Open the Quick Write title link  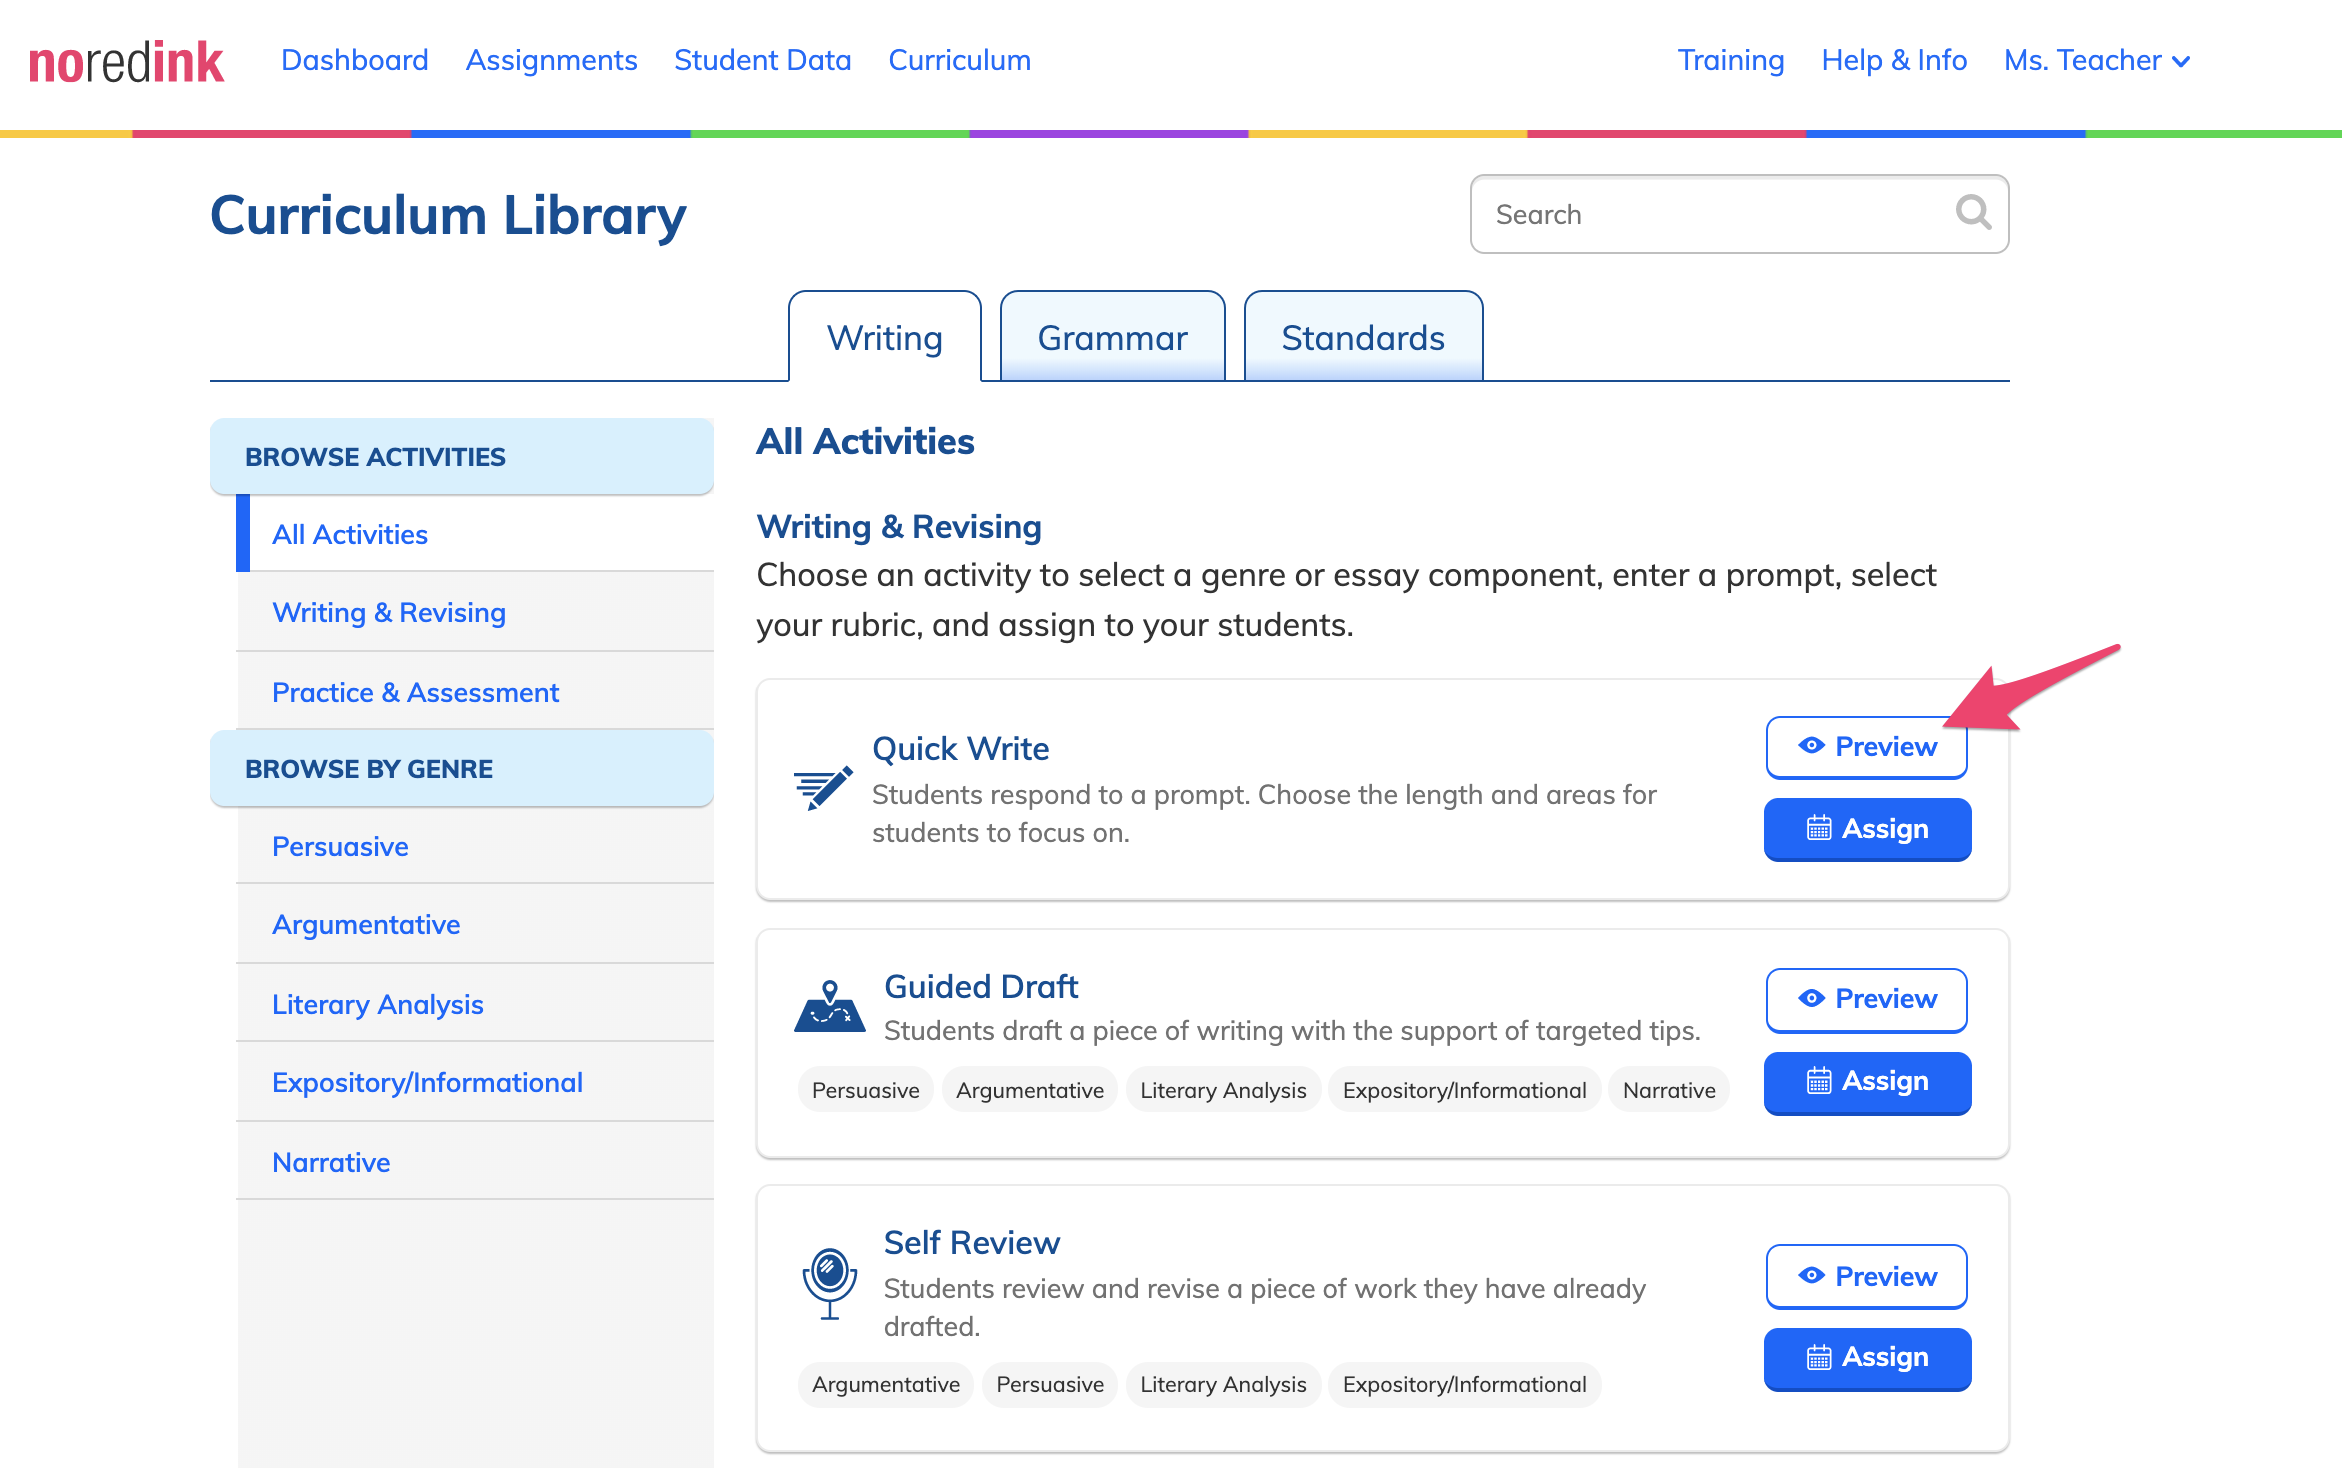(x=960, y=748)
